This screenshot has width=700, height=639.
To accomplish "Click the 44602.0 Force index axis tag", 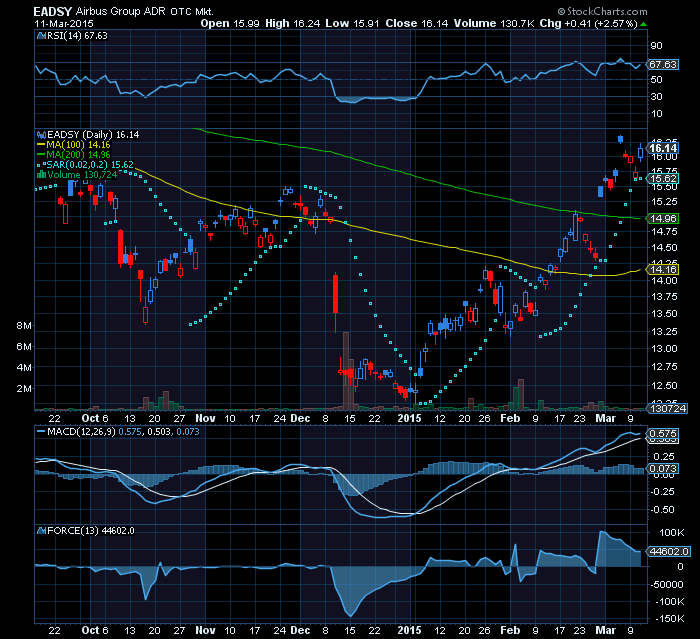I will point(668,551).
